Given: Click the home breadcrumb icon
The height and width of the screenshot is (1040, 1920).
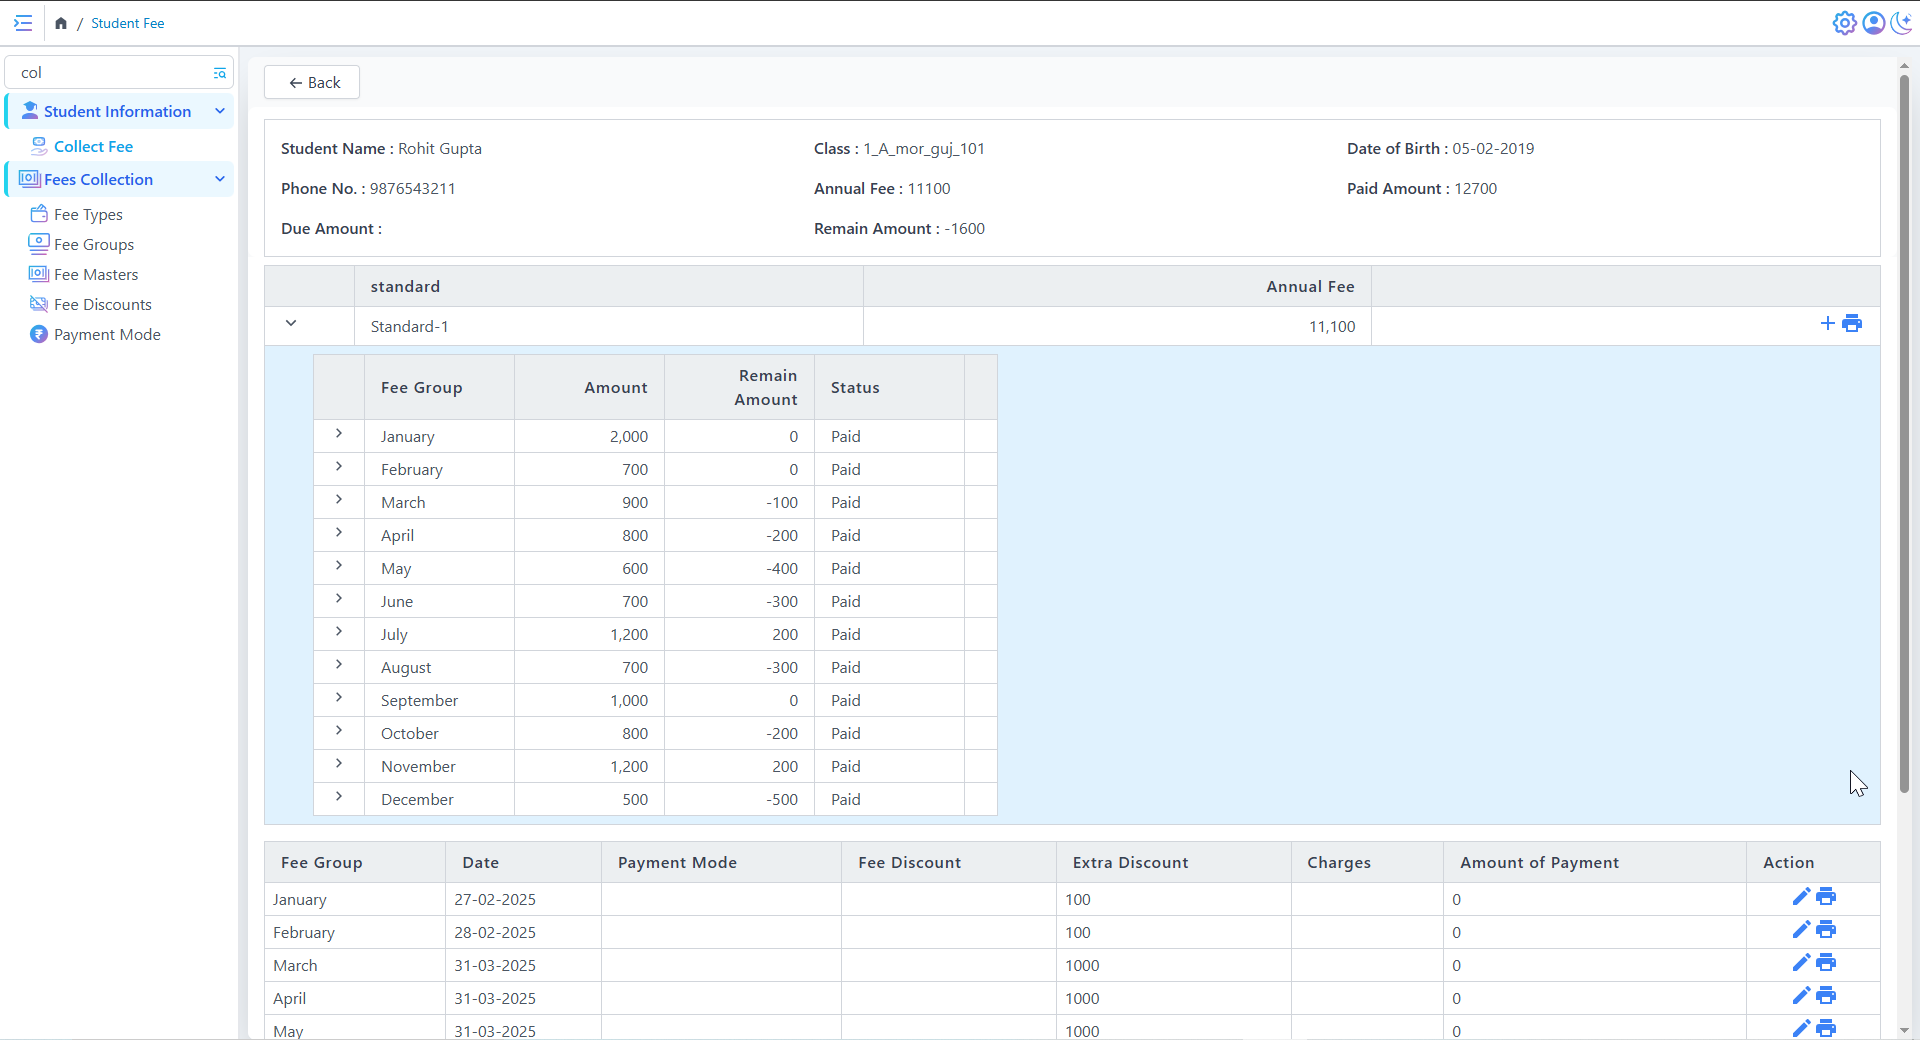Looking at the screenshot, I should click(61, 23).
